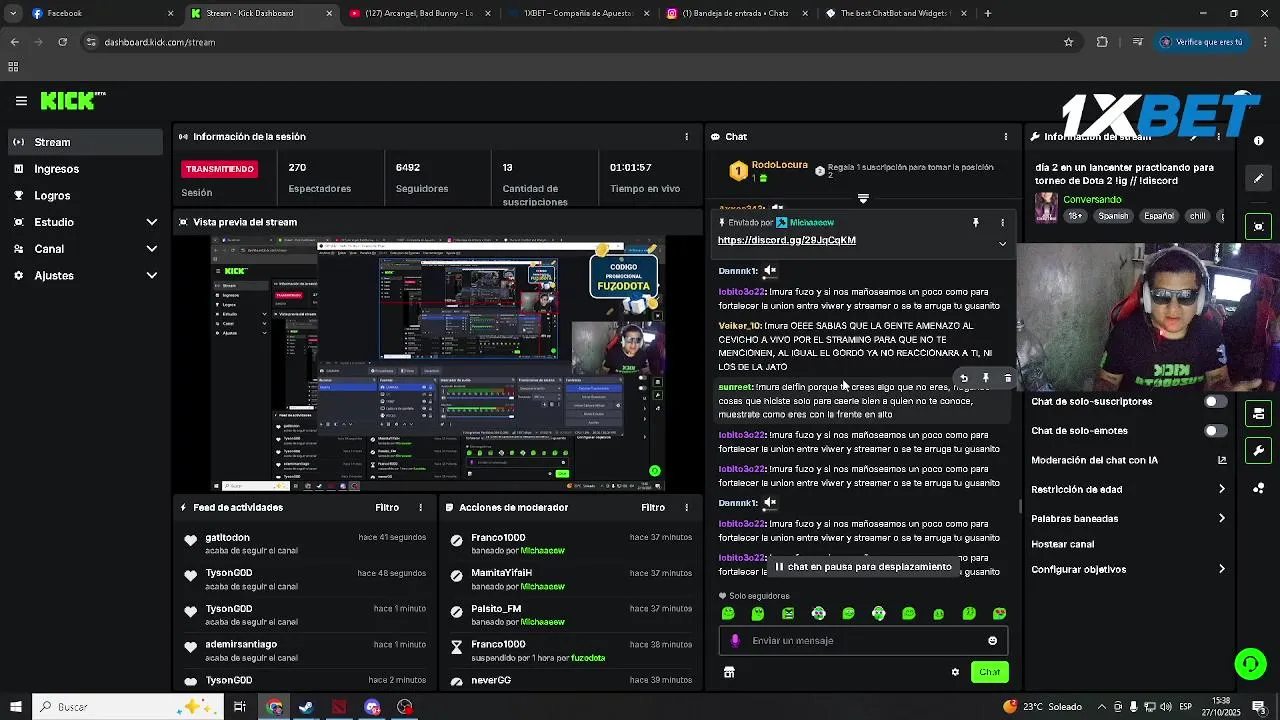Click the purple microphone icon in chat input
The image size is (1280, 720).
(x=735, y=641)
